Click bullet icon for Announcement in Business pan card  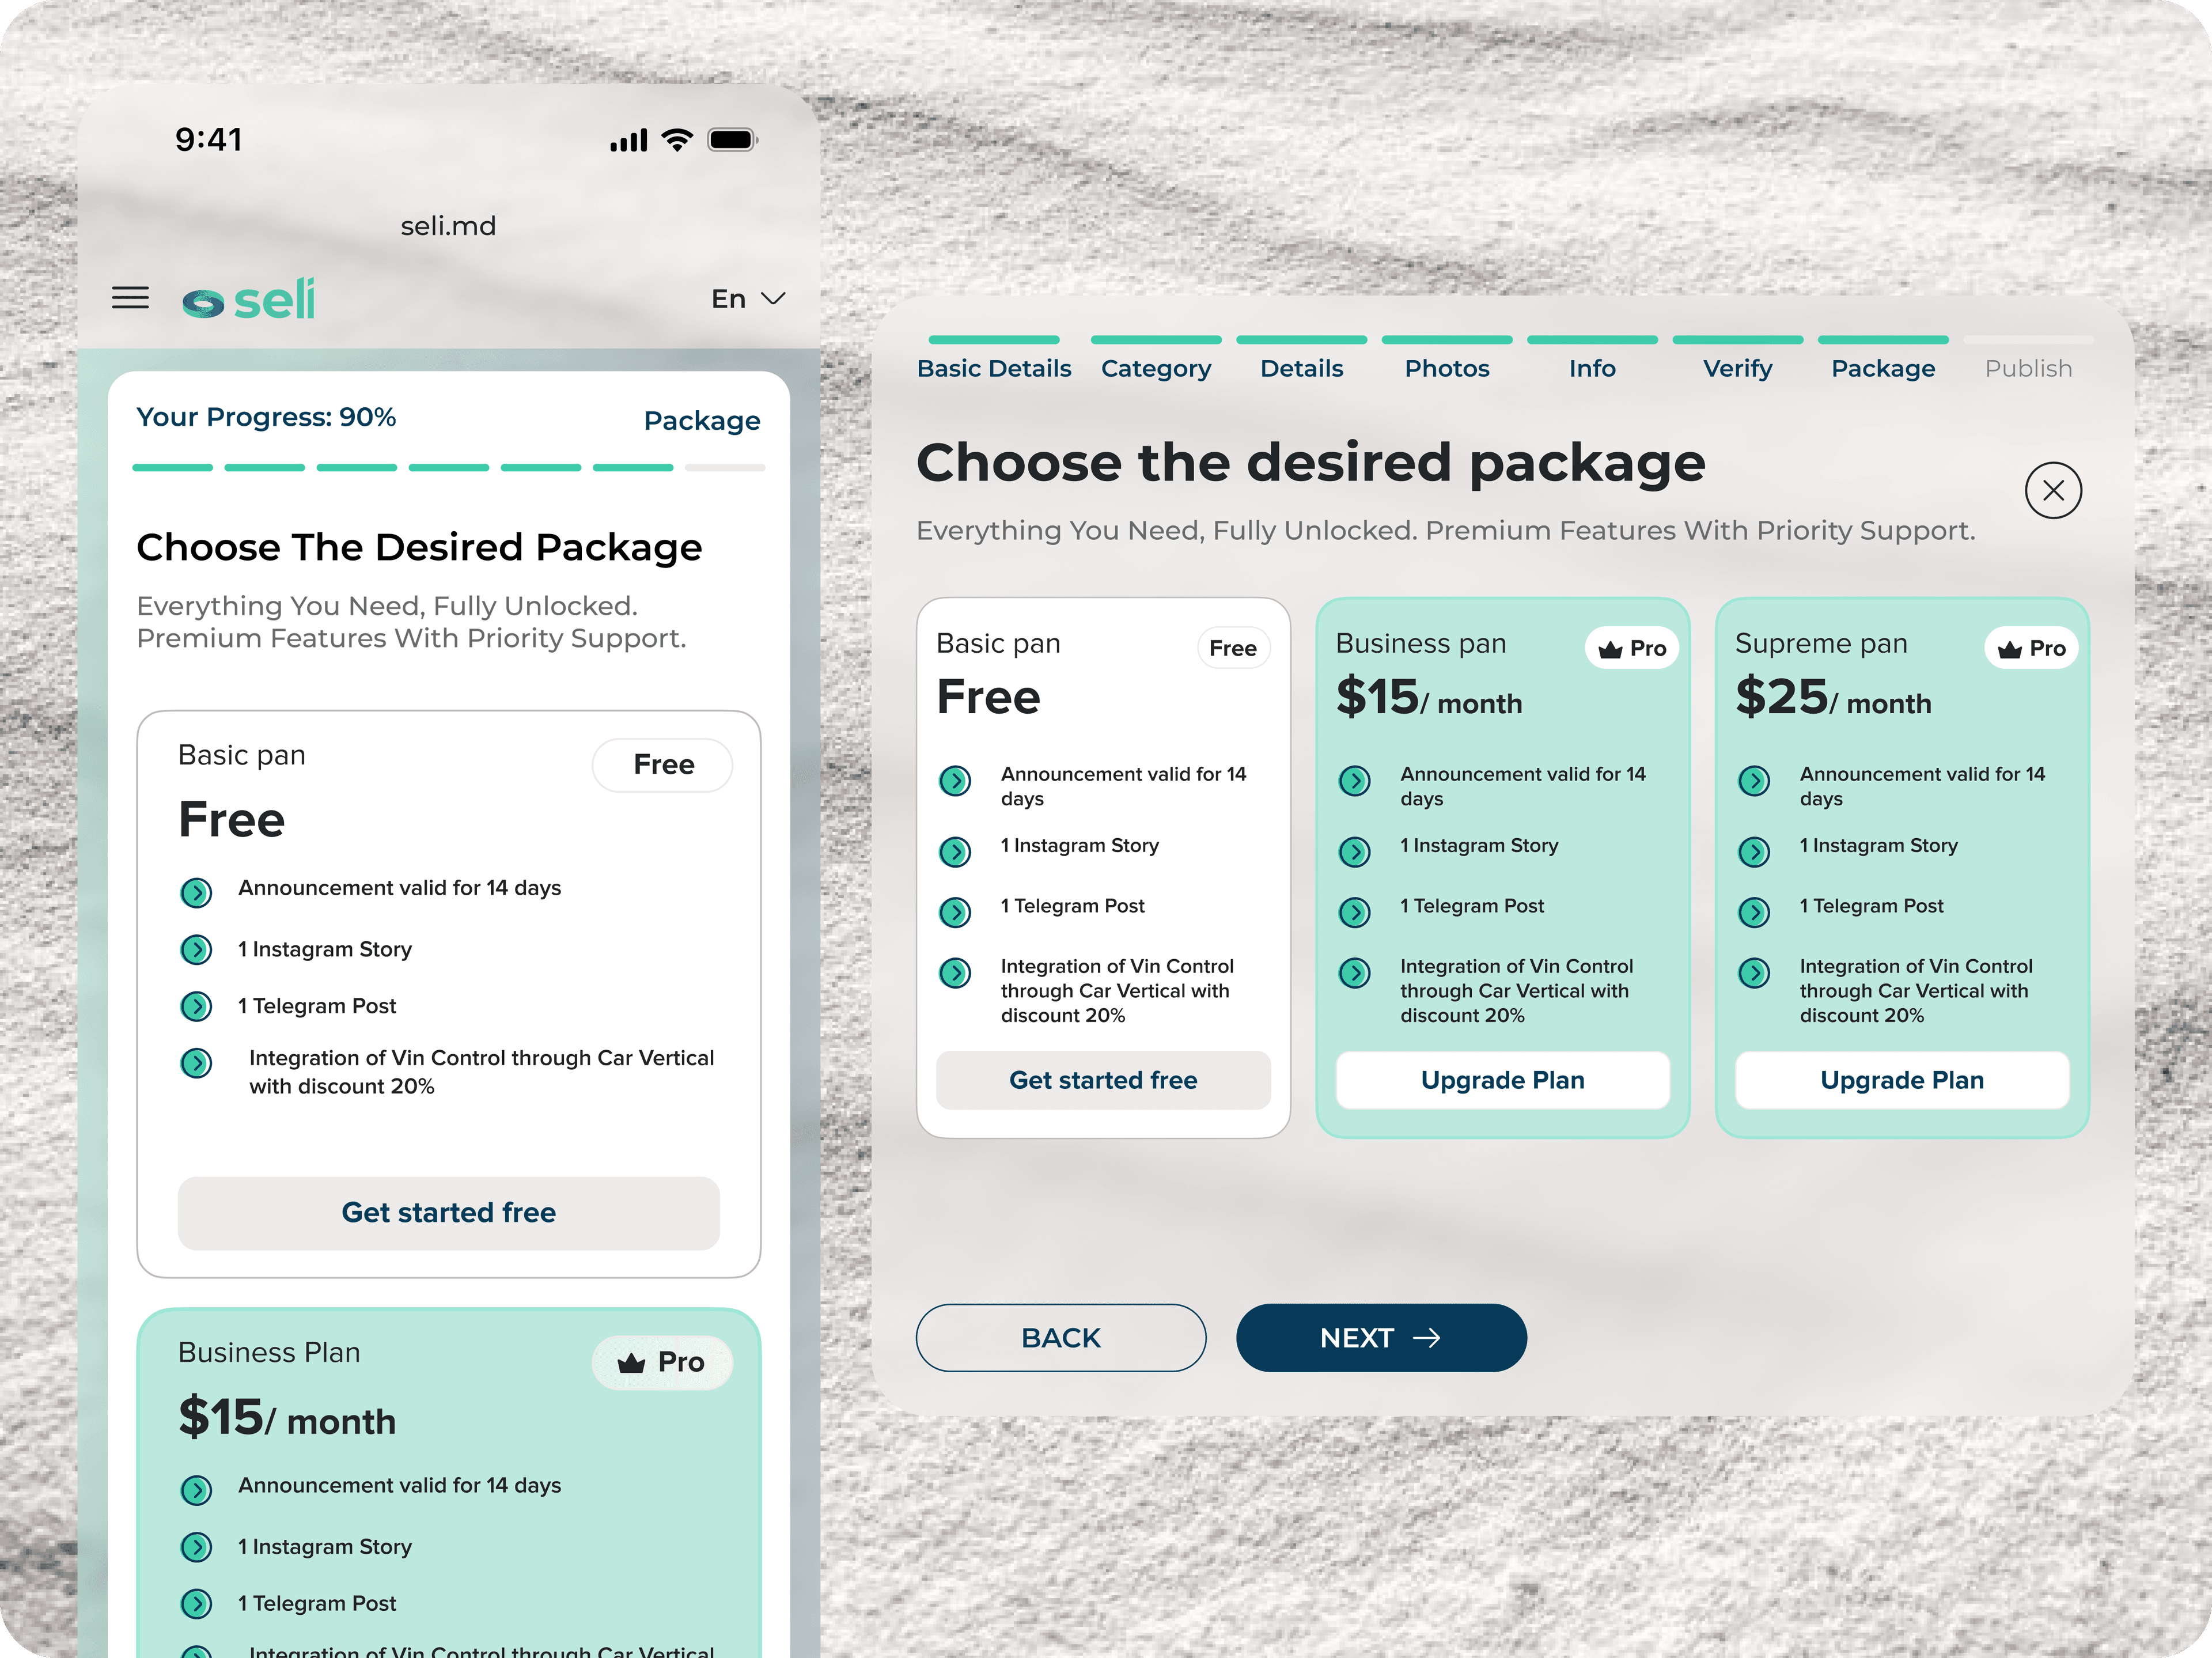coord(1355,781)
